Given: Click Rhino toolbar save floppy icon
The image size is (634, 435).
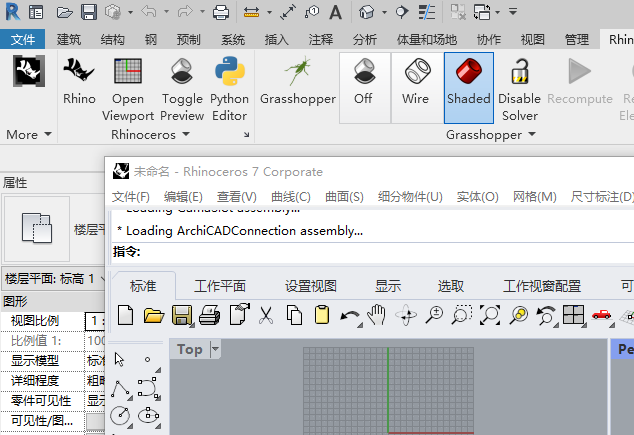Looking at the screenshot, I should tap(182, 315).
